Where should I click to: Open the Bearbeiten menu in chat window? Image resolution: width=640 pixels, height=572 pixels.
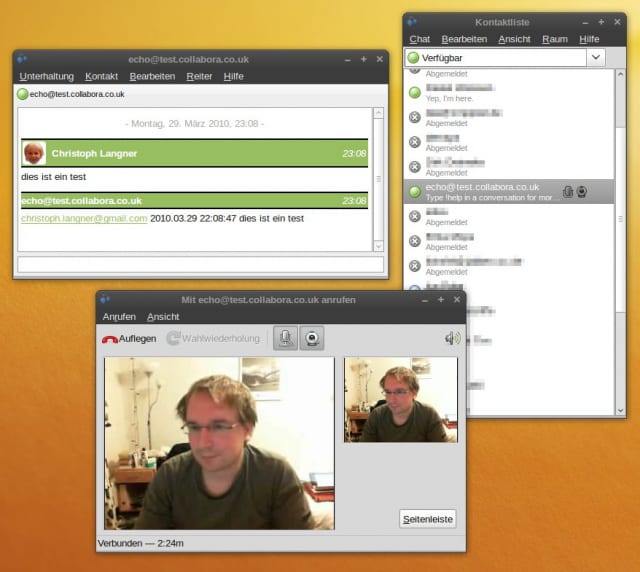coord(152,76)
